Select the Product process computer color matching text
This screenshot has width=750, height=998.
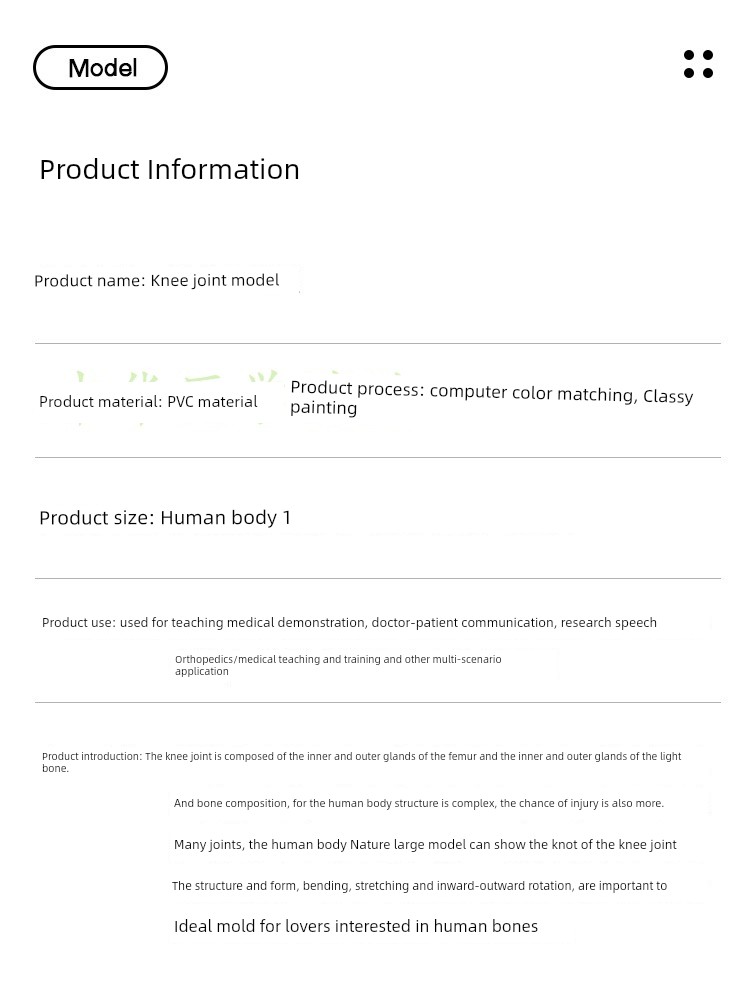[x=492, y=397]
